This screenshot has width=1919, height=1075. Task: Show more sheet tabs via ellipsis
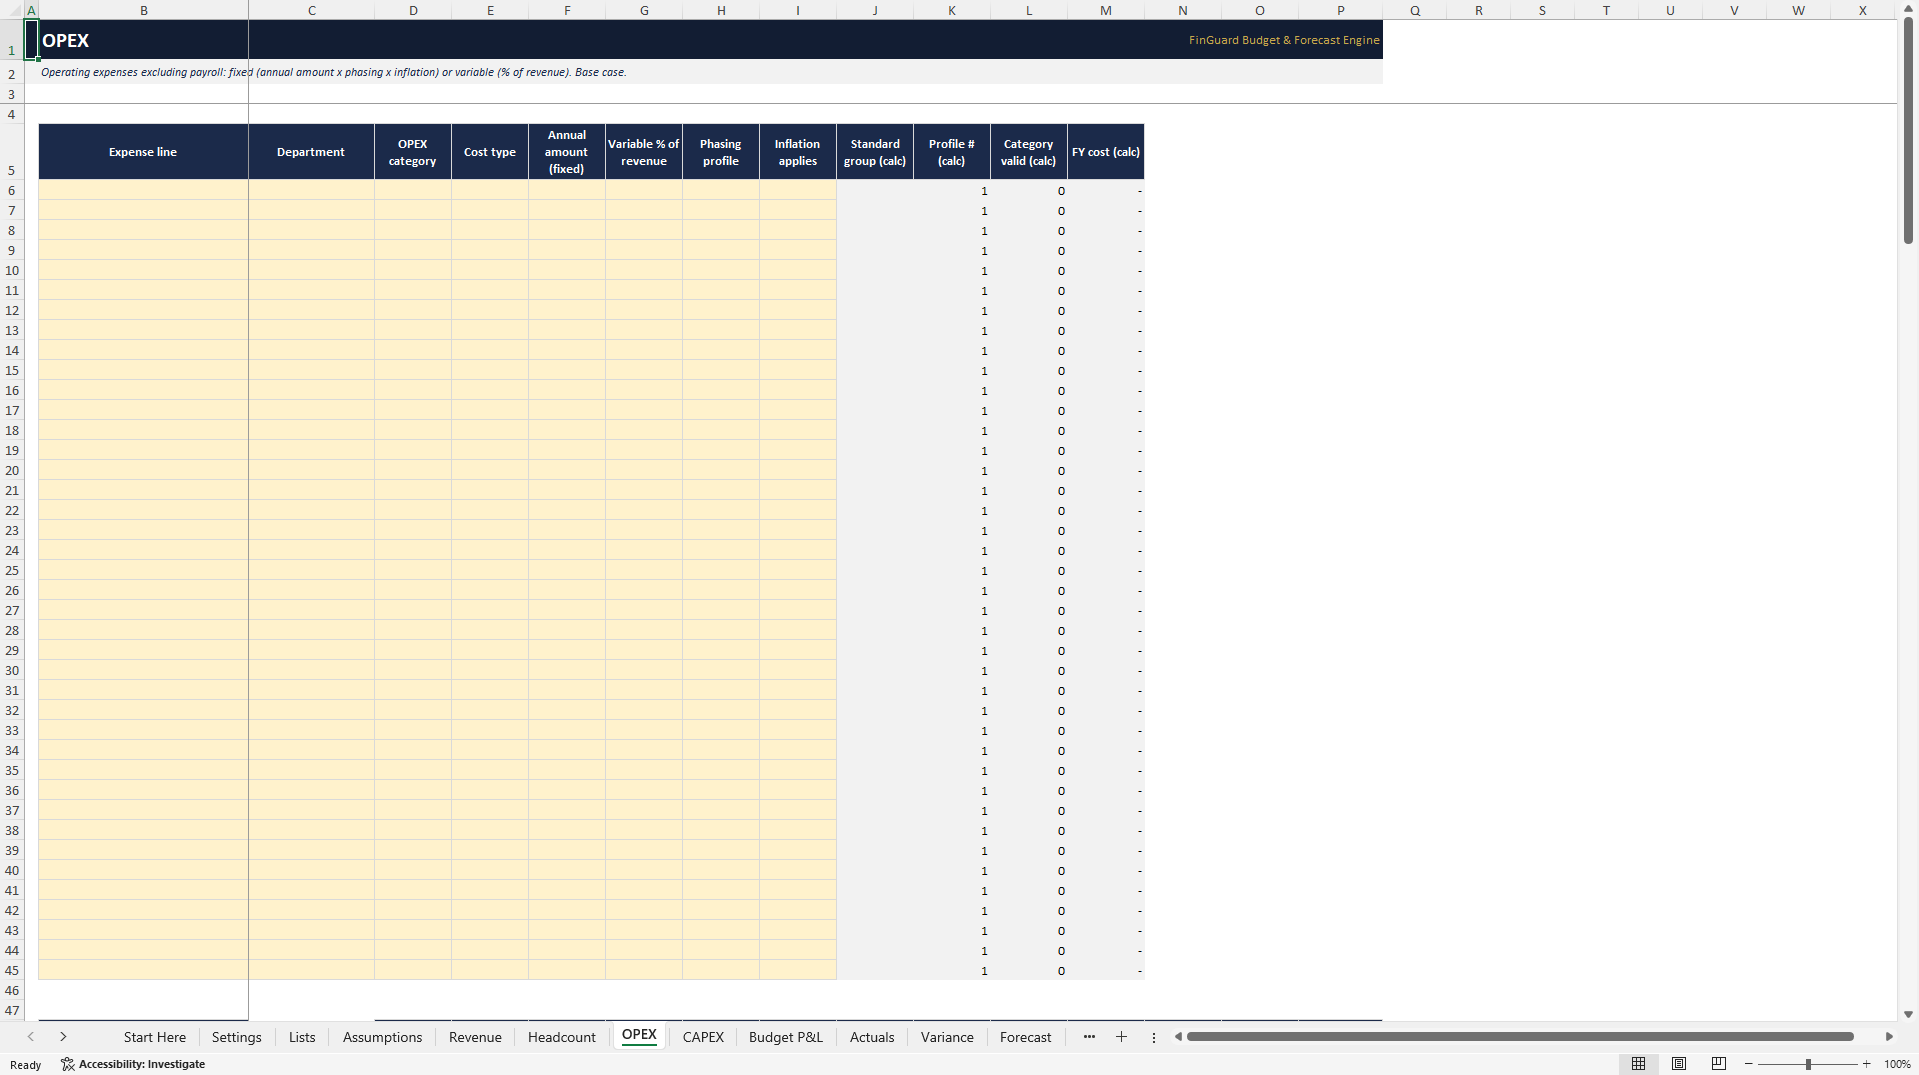1089,1037
